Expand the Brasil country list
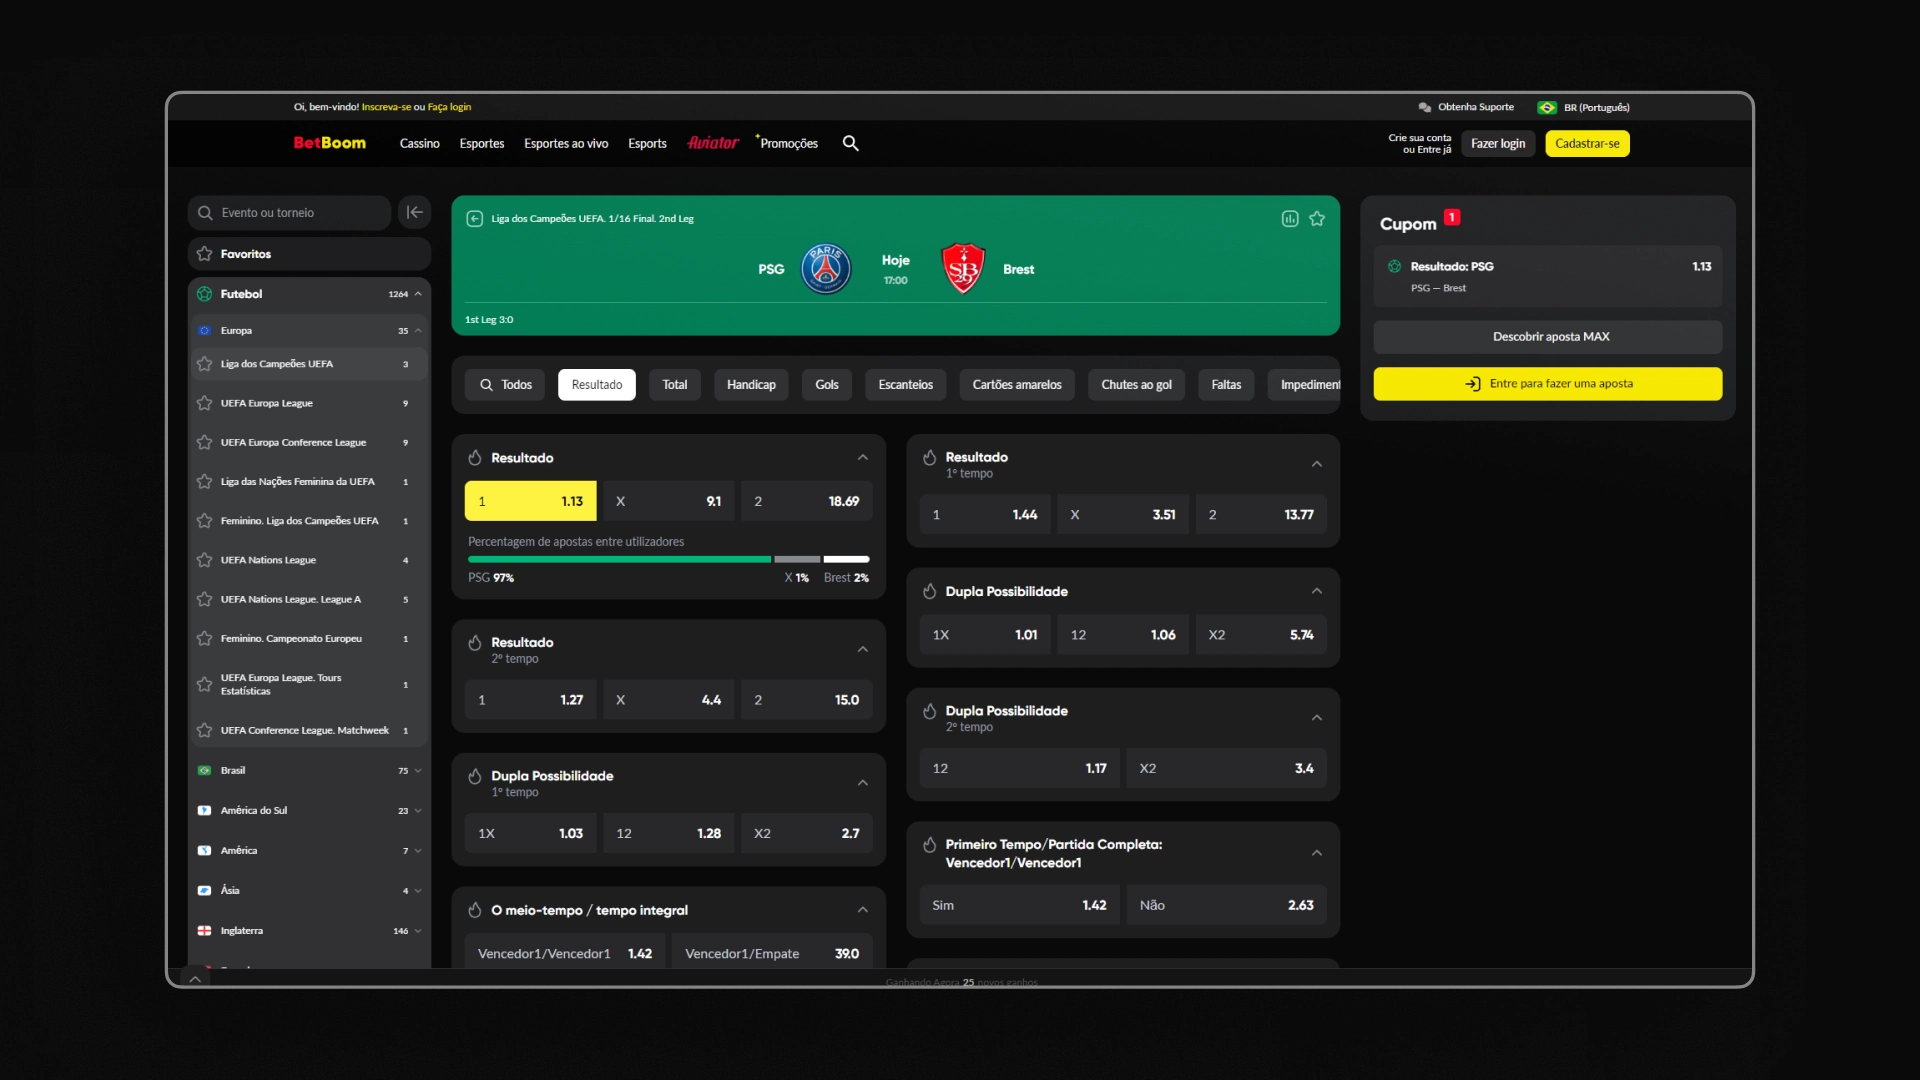This screenshot has height=1080, width=1920. click(x=417, y=771)
